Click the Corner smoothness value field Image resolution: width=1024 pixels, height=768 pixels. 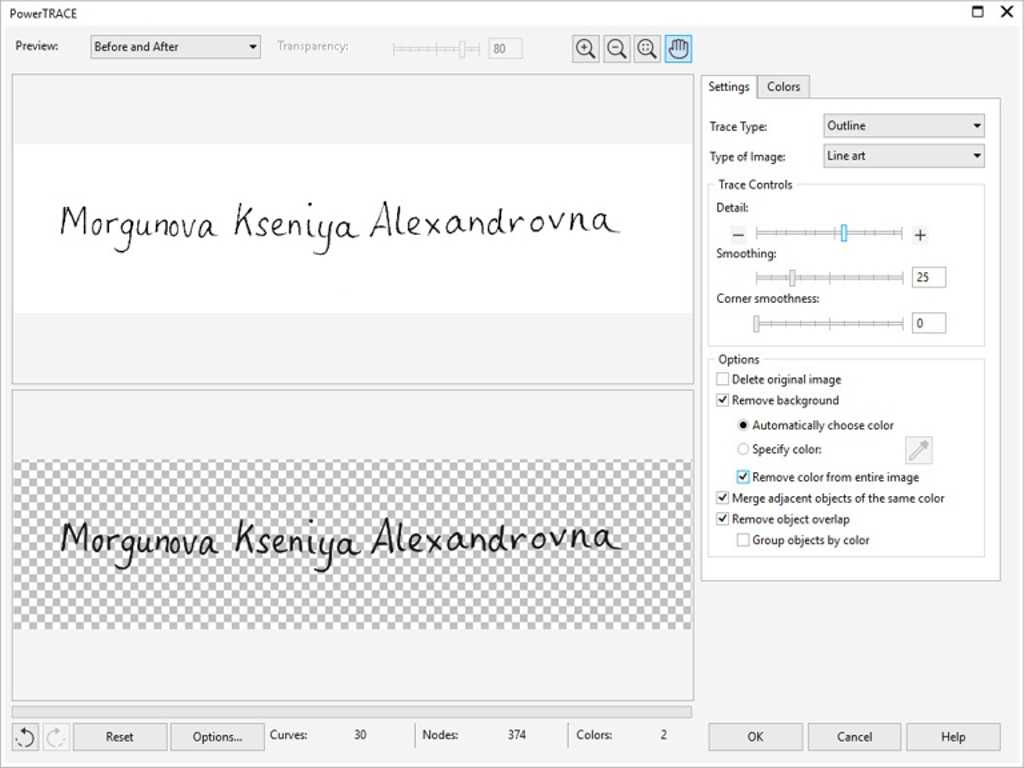pyautogui.click(x=928, y=323)
